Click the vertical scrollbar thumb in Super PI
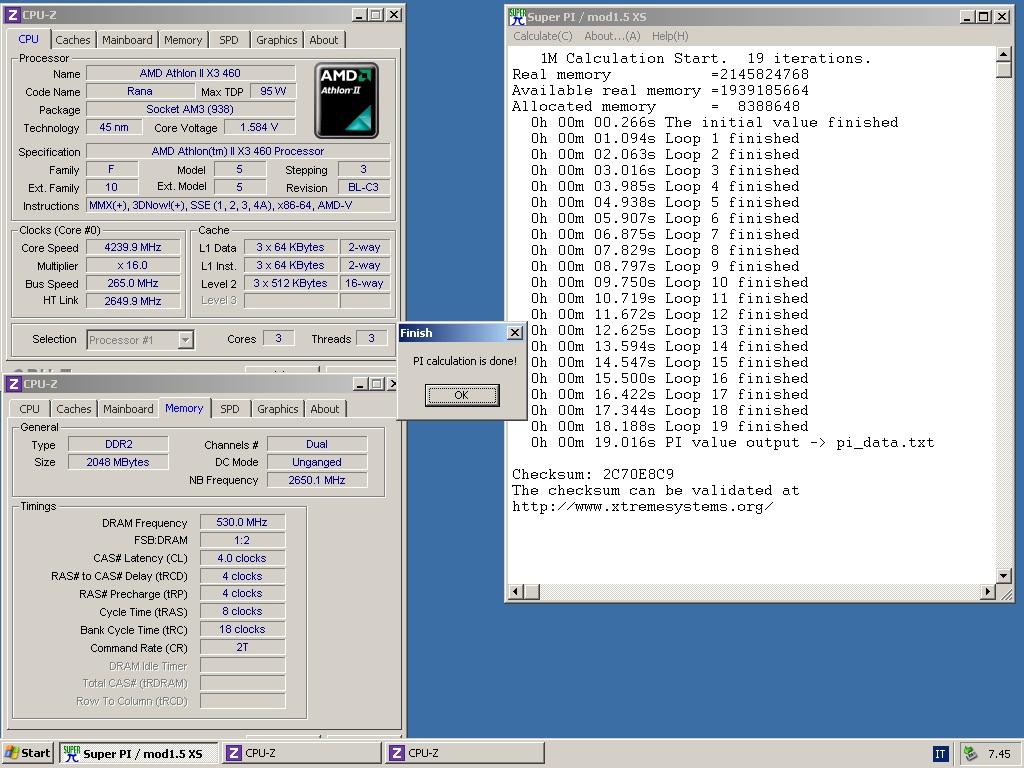1024x768 pixels. pos(1004,70)
